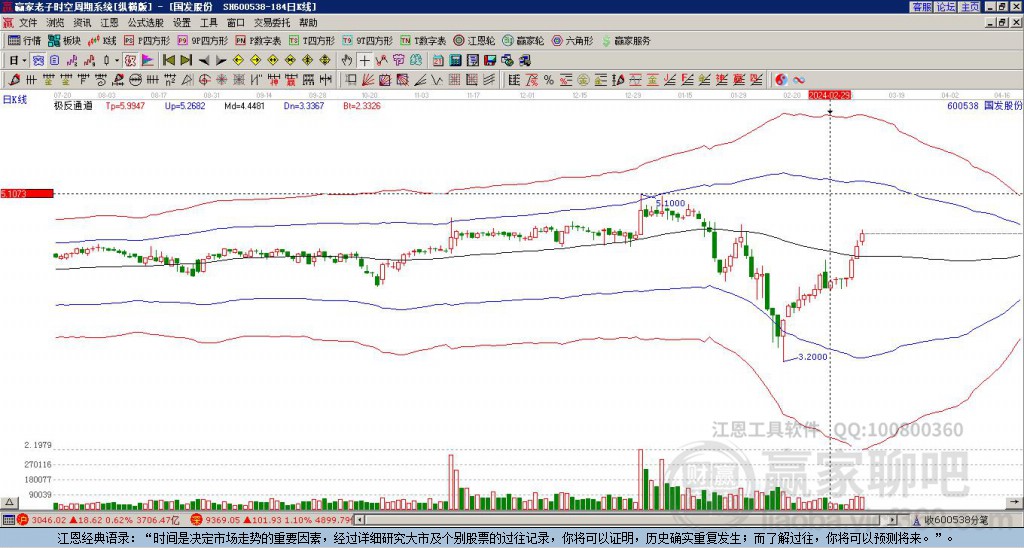The image size is (1024, 548).
Task: Toggle the 权 adjustment button
Action: (130, 61)
